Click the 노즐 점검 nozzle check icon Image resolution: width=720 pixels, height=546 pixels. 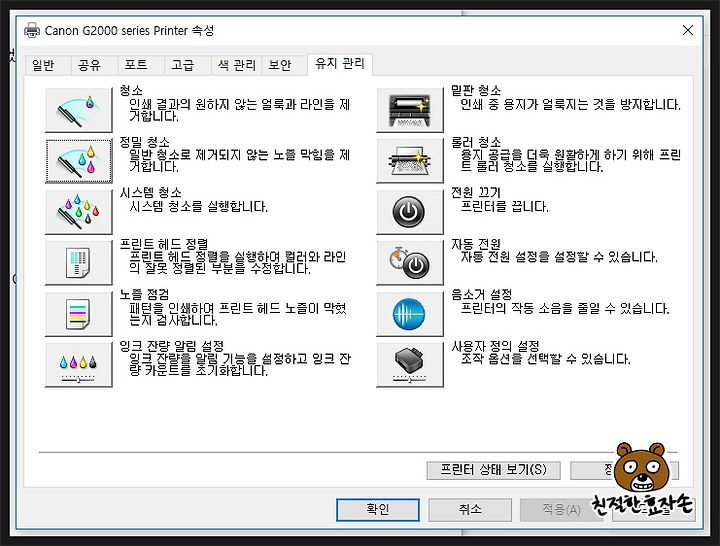click(x=79, y=314)
